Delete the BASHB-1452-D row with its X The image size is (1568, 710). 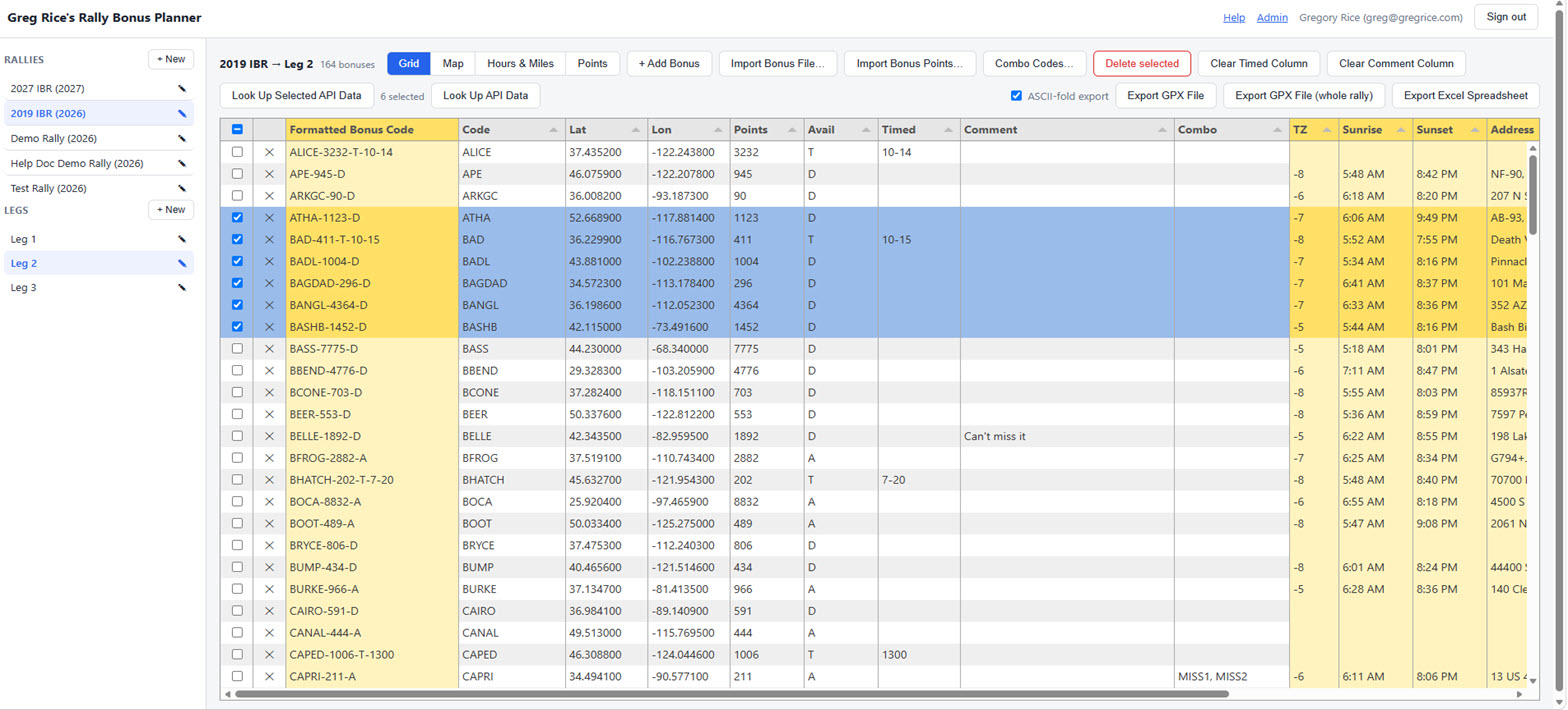269,327
